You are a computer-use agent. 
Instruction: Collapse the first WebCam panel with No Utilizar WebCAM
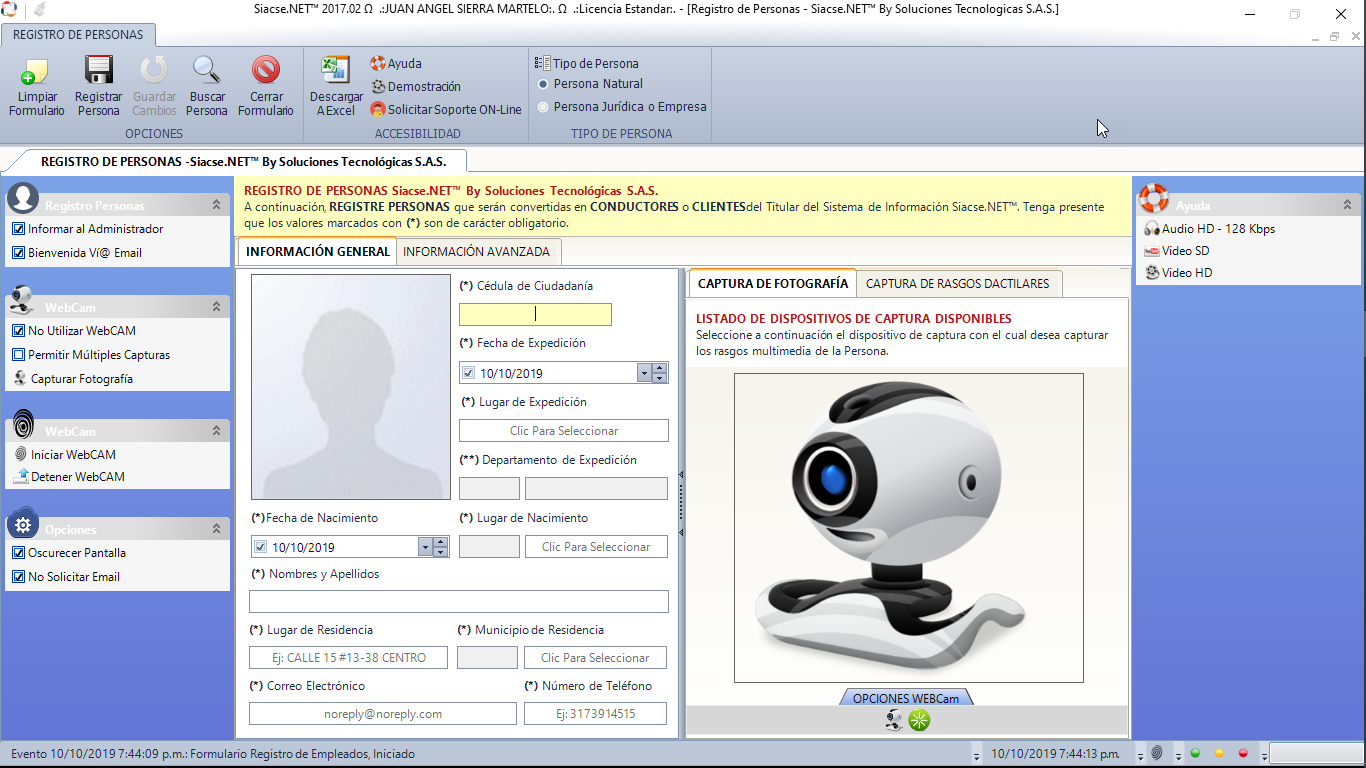tap(216, 307)
